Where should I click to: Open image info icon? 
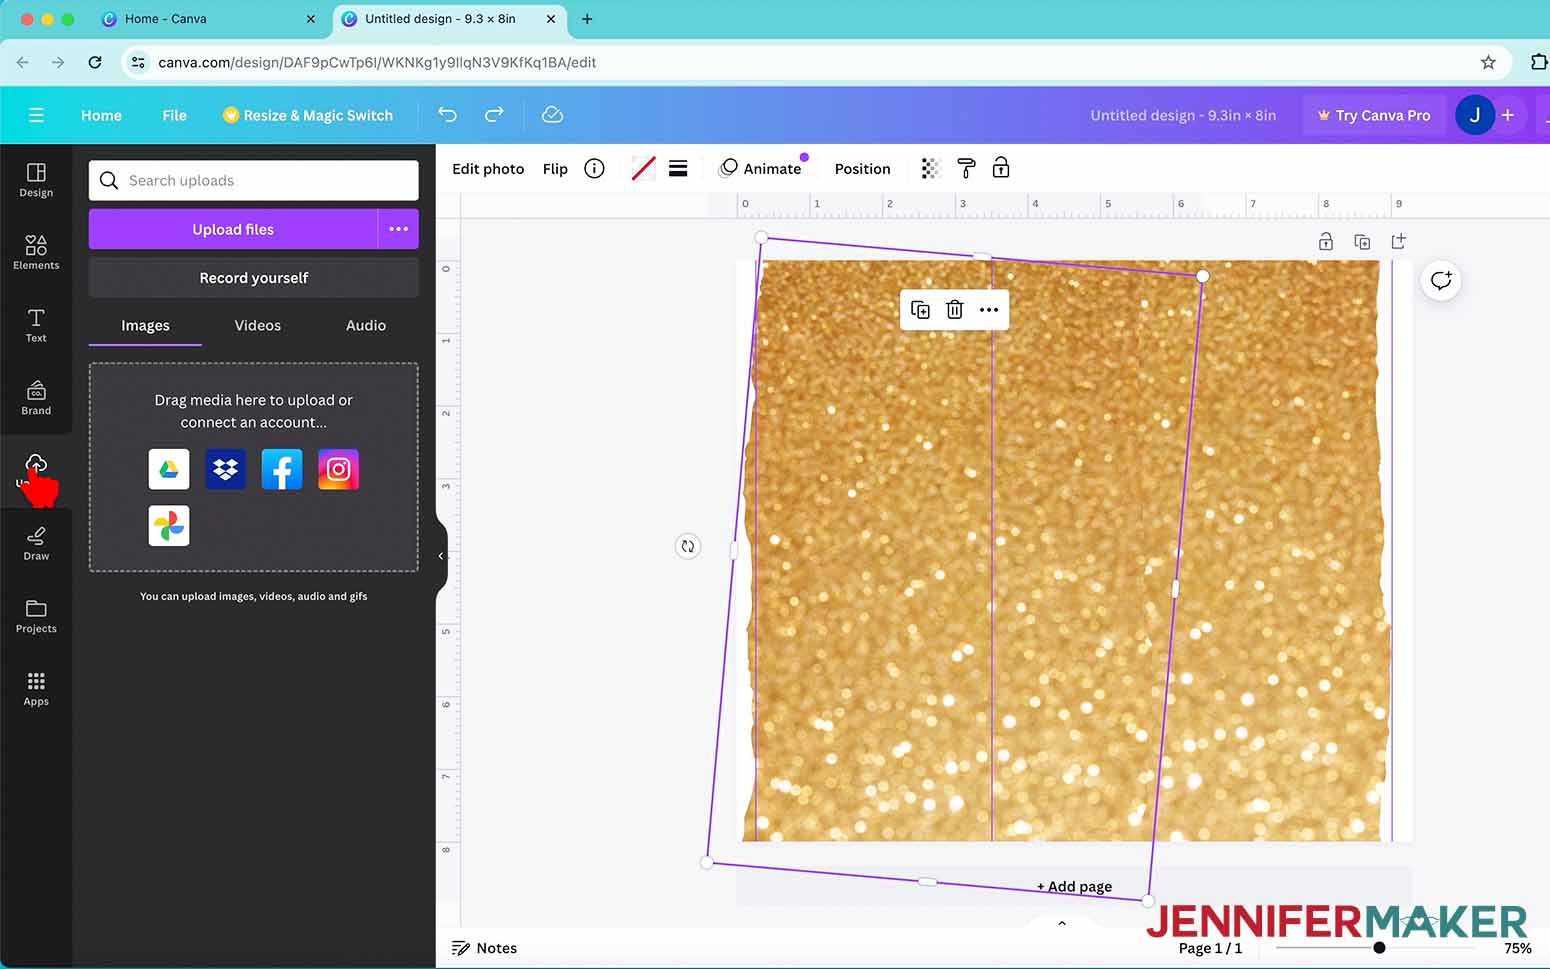(594, 168)
